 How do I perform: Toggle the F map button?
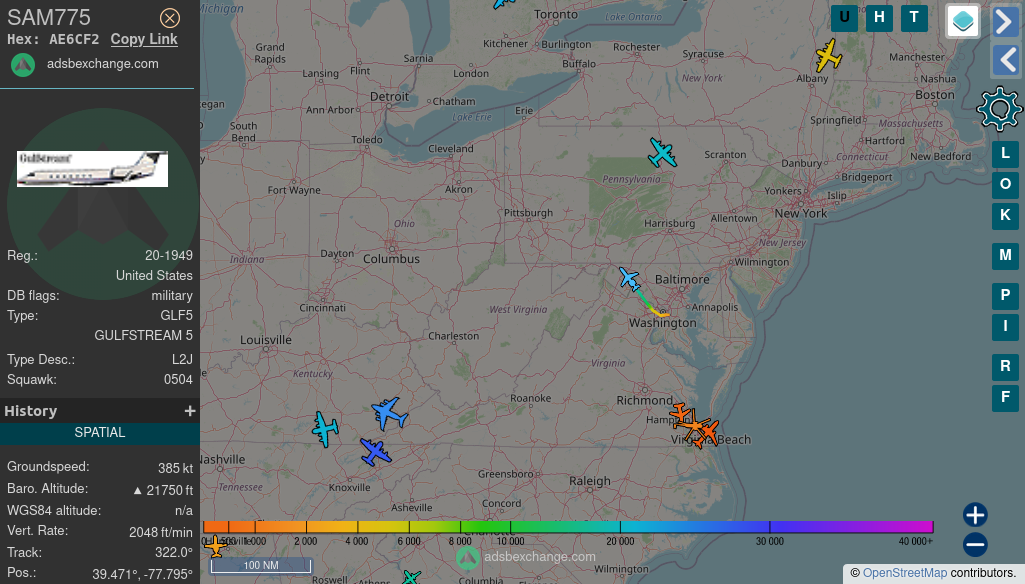click(x=1005, y=397)
